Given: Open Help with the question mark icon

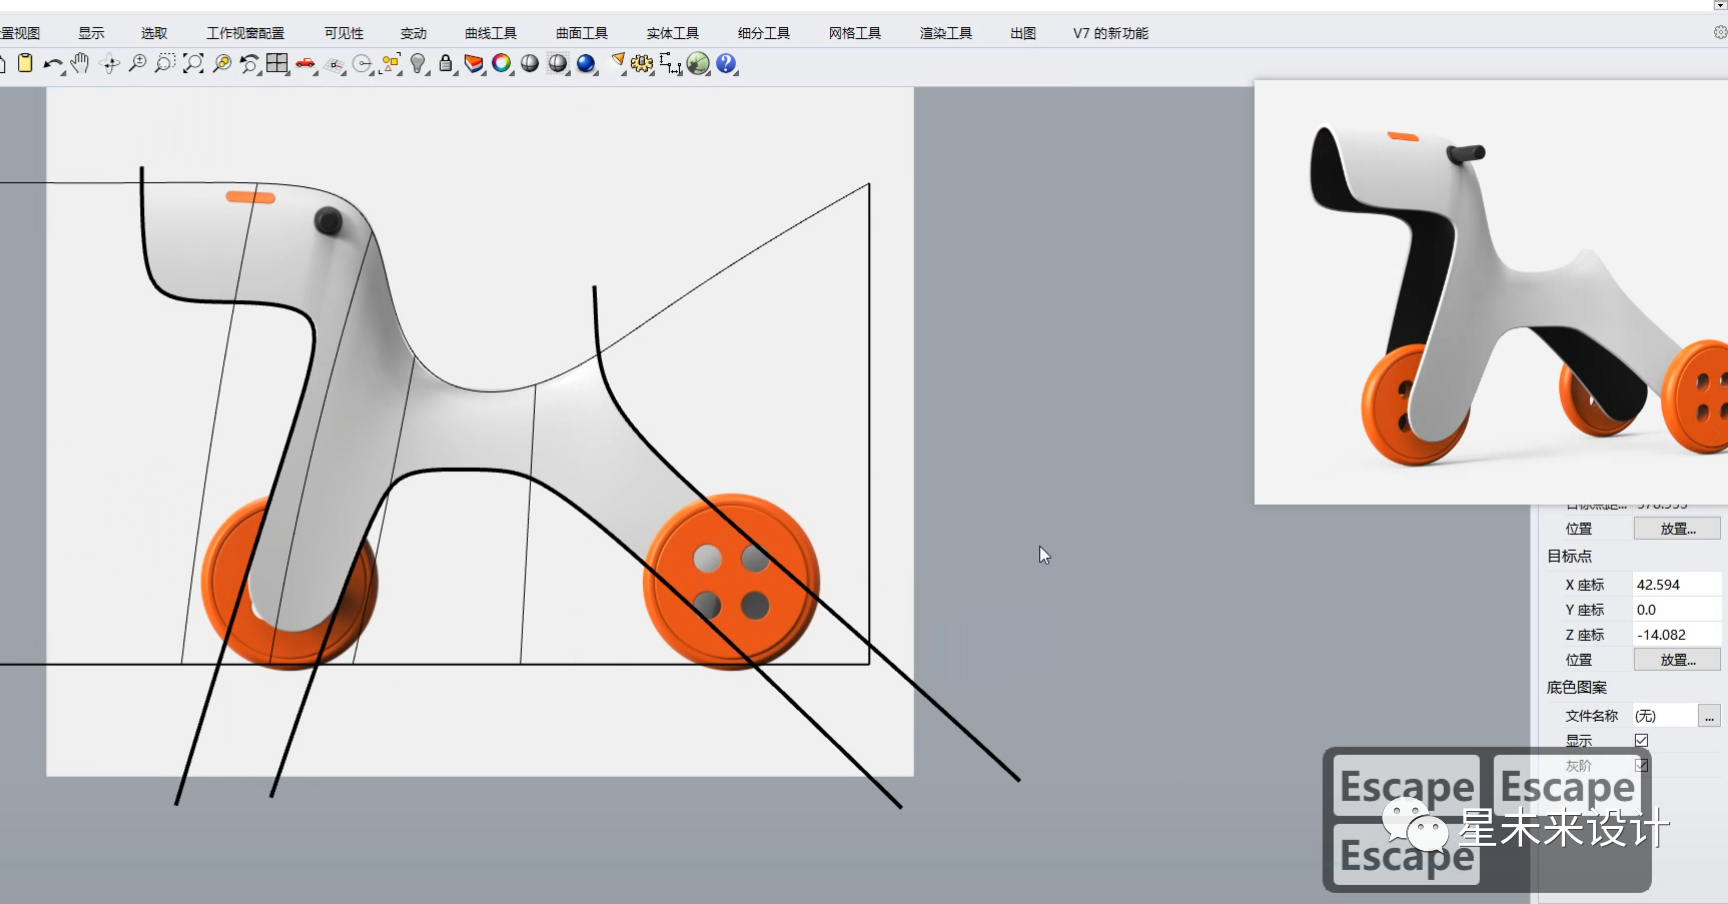Looking at the screenshot, I should tap(726, 64).
